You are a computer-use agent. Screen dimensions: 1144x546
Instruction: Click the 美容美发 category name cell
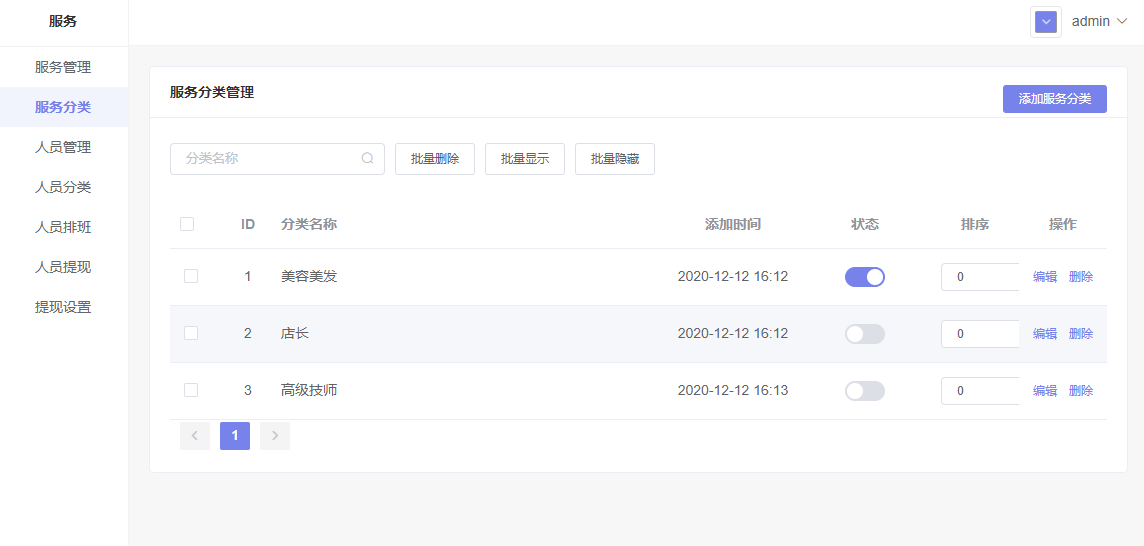(309, 277)
